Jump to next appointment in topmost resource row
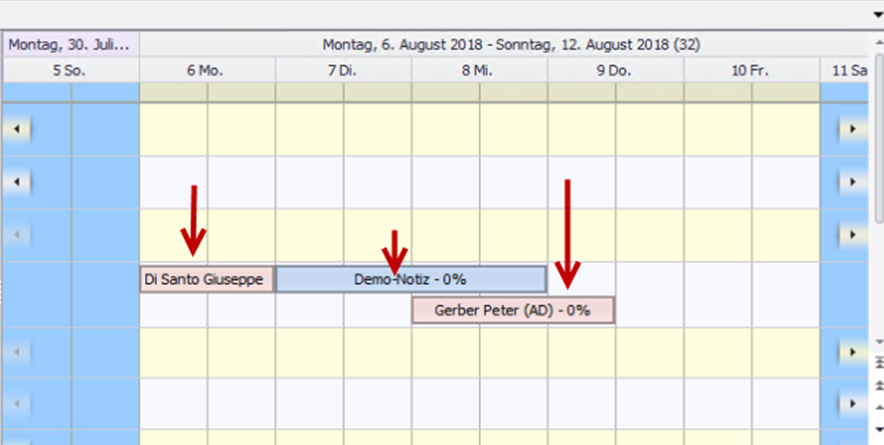 (853, 129)
